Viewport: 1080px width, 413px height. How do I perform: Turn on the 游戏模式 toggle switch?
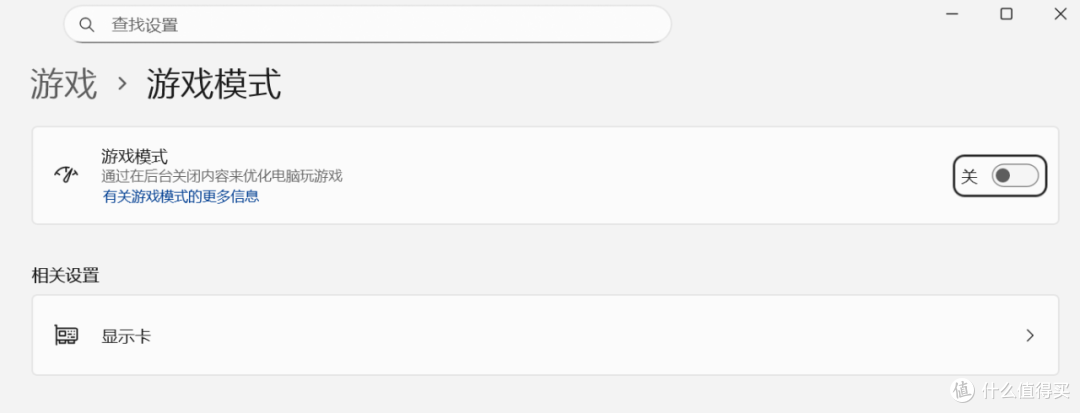pos(1015,176)
